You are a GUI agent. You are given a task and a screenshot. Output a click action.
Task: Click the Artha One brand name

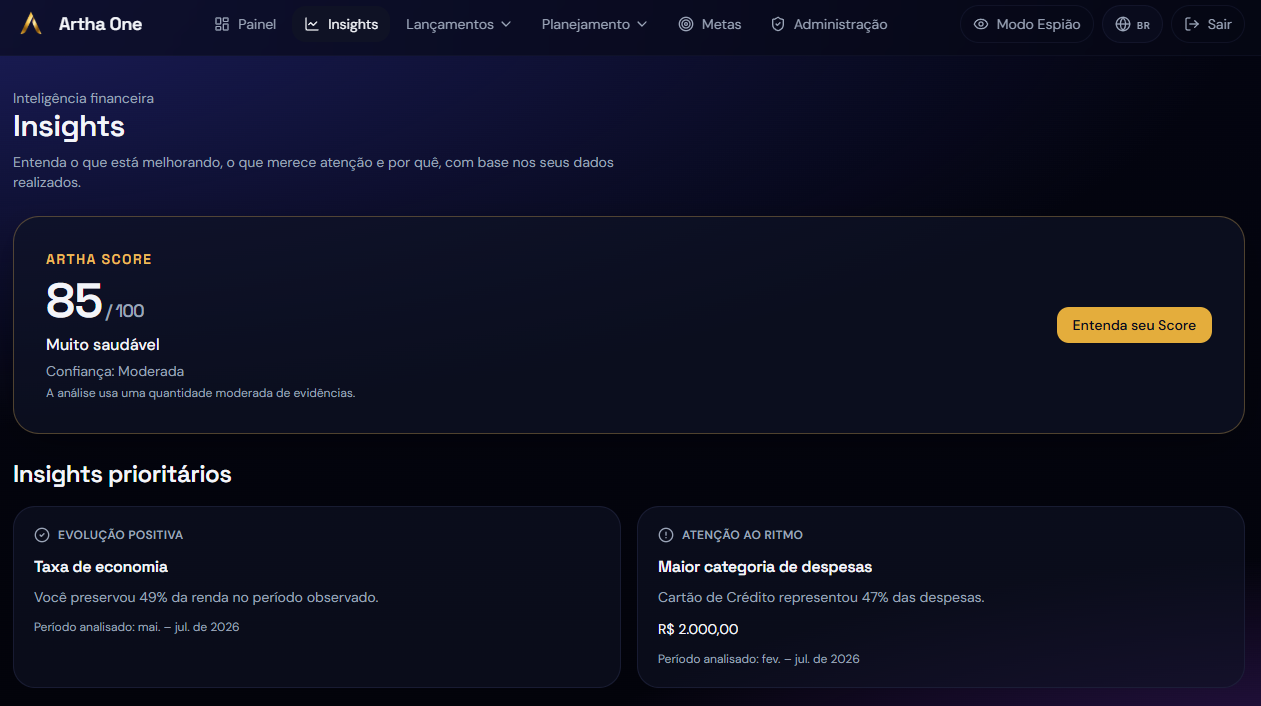click(x=100, y=24)
